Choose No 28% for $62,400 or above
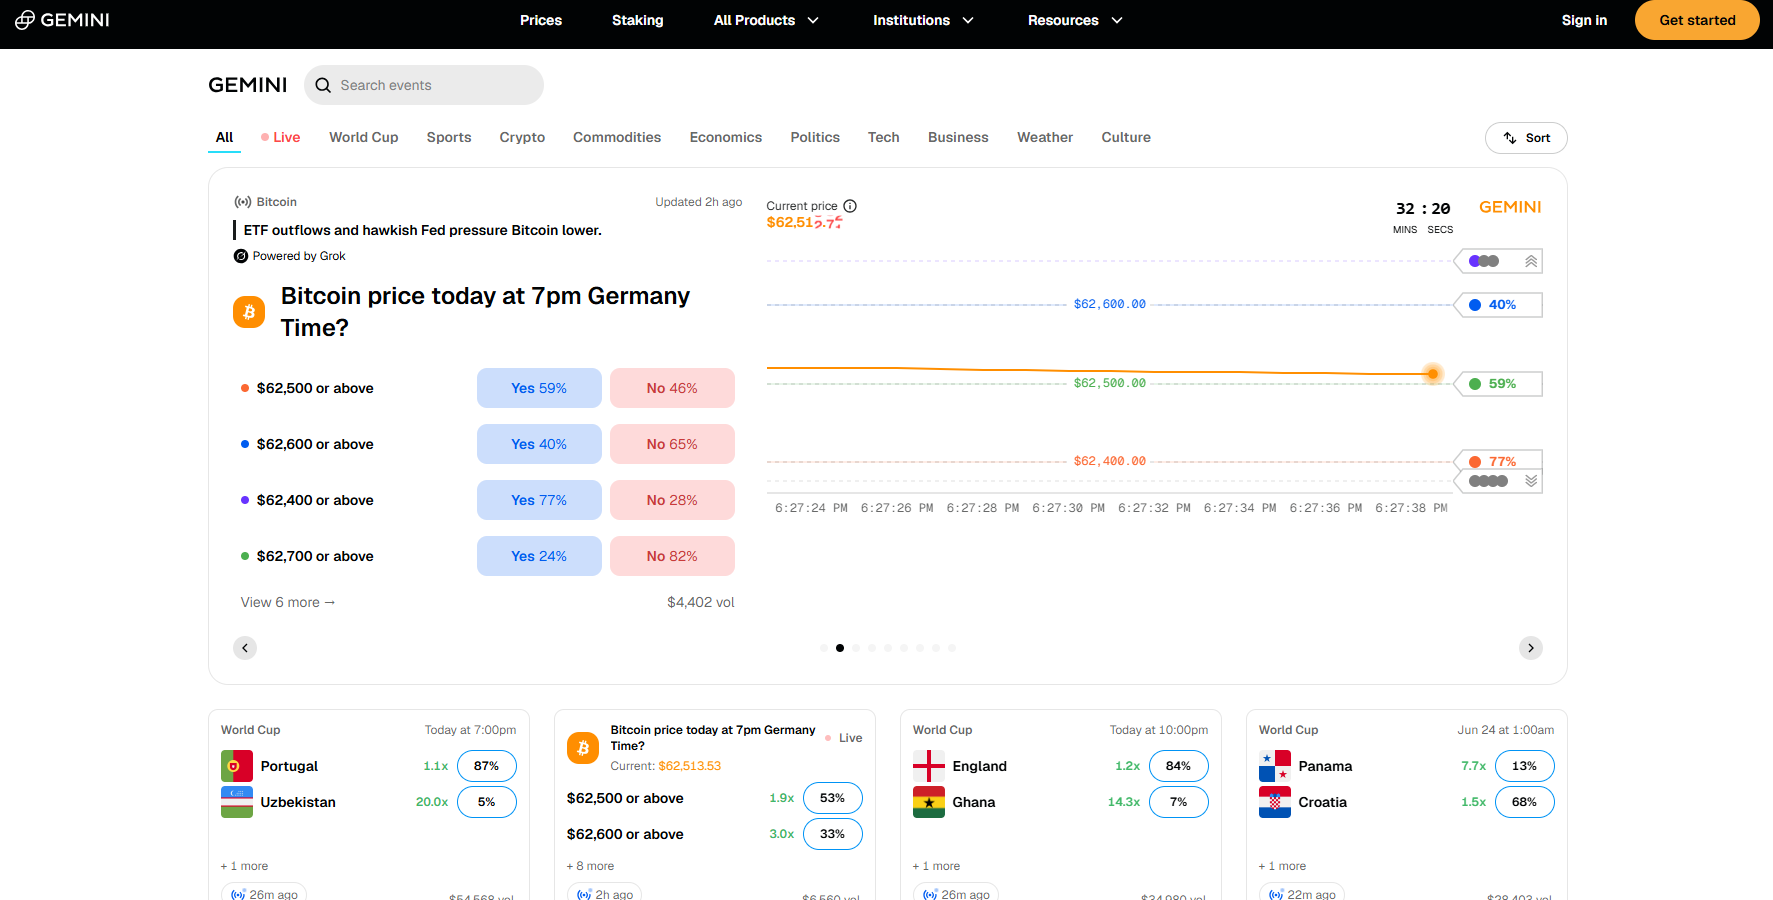1773x900 pixels. 672,500
